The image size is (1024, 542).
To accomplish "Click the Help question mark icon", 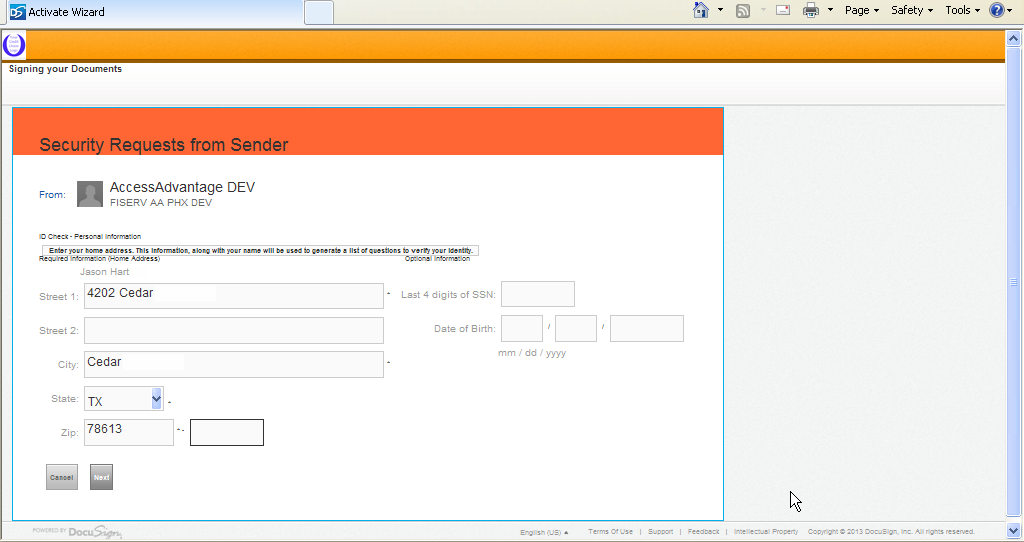I will (997, 10).
